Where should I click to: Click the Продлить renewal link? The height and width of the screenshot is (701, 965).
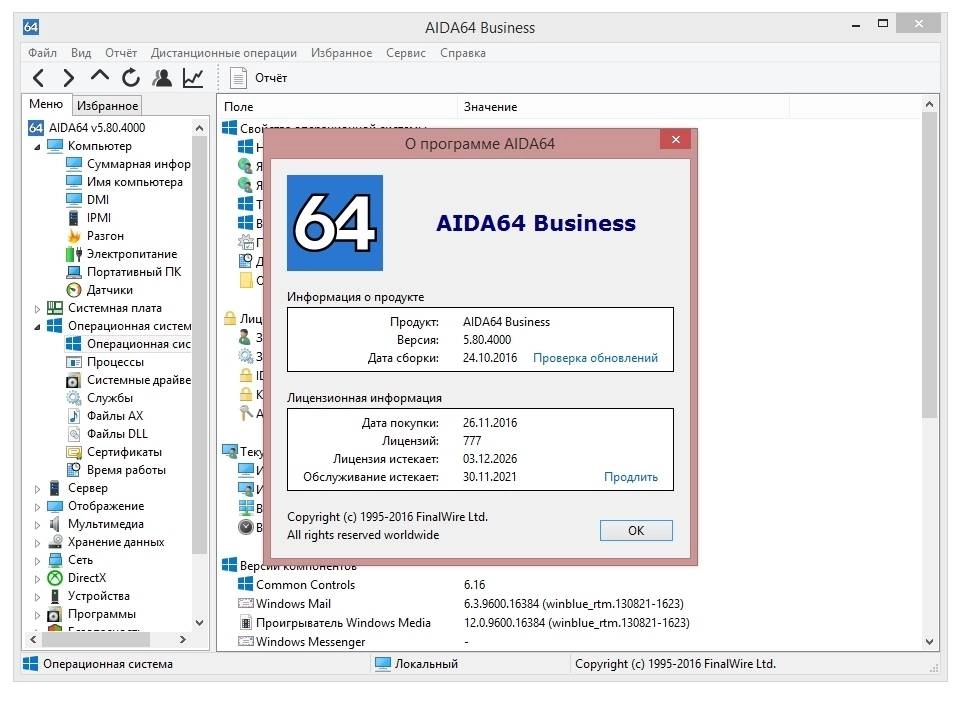coord(631,477)
